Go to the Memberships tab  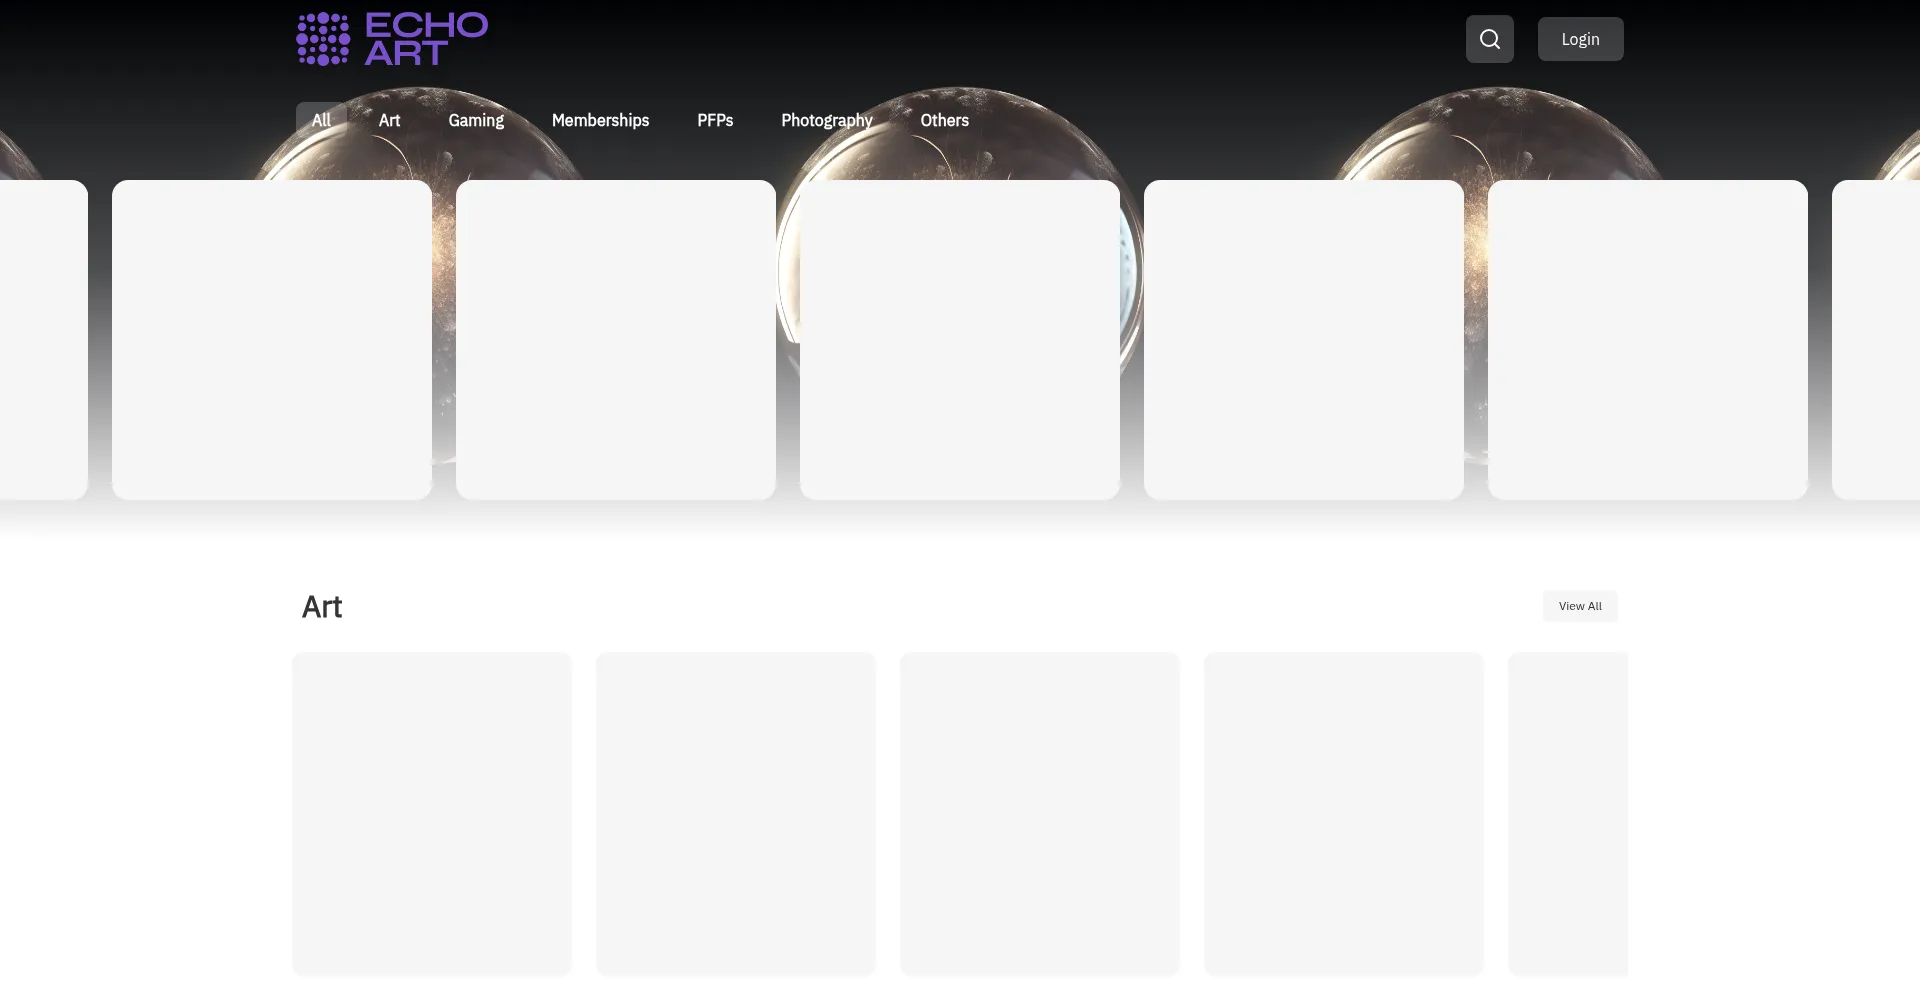(600, 120)
